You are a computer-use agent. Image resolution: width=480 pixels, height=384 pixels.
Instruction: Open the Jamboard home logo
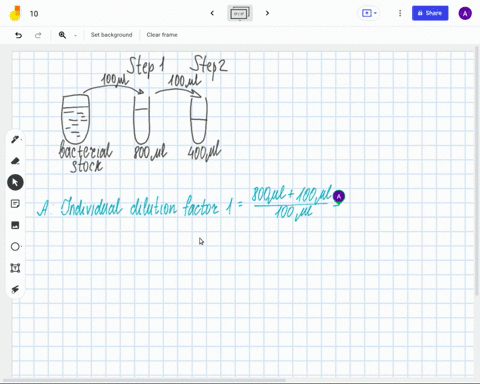click(15, 13)
